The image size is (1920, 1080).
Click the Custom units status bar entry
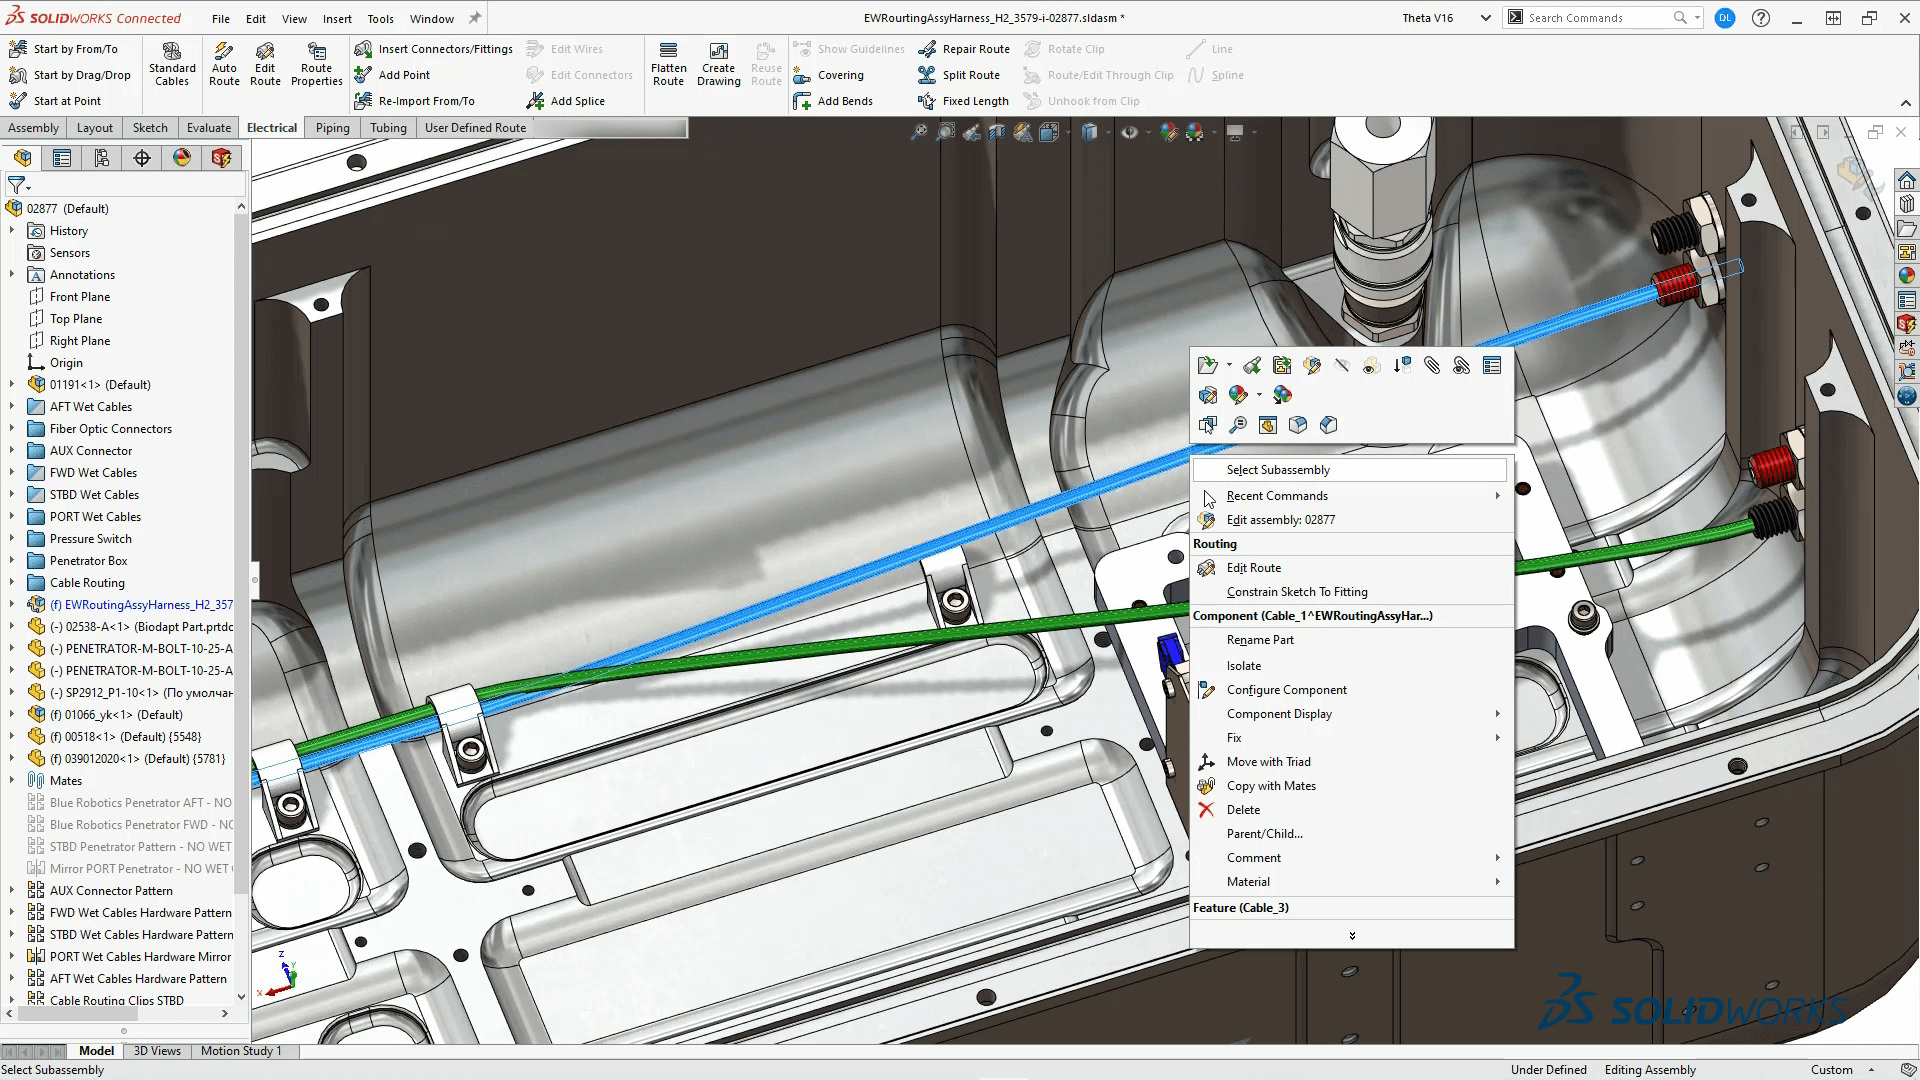click(x=1831, y=1070)
